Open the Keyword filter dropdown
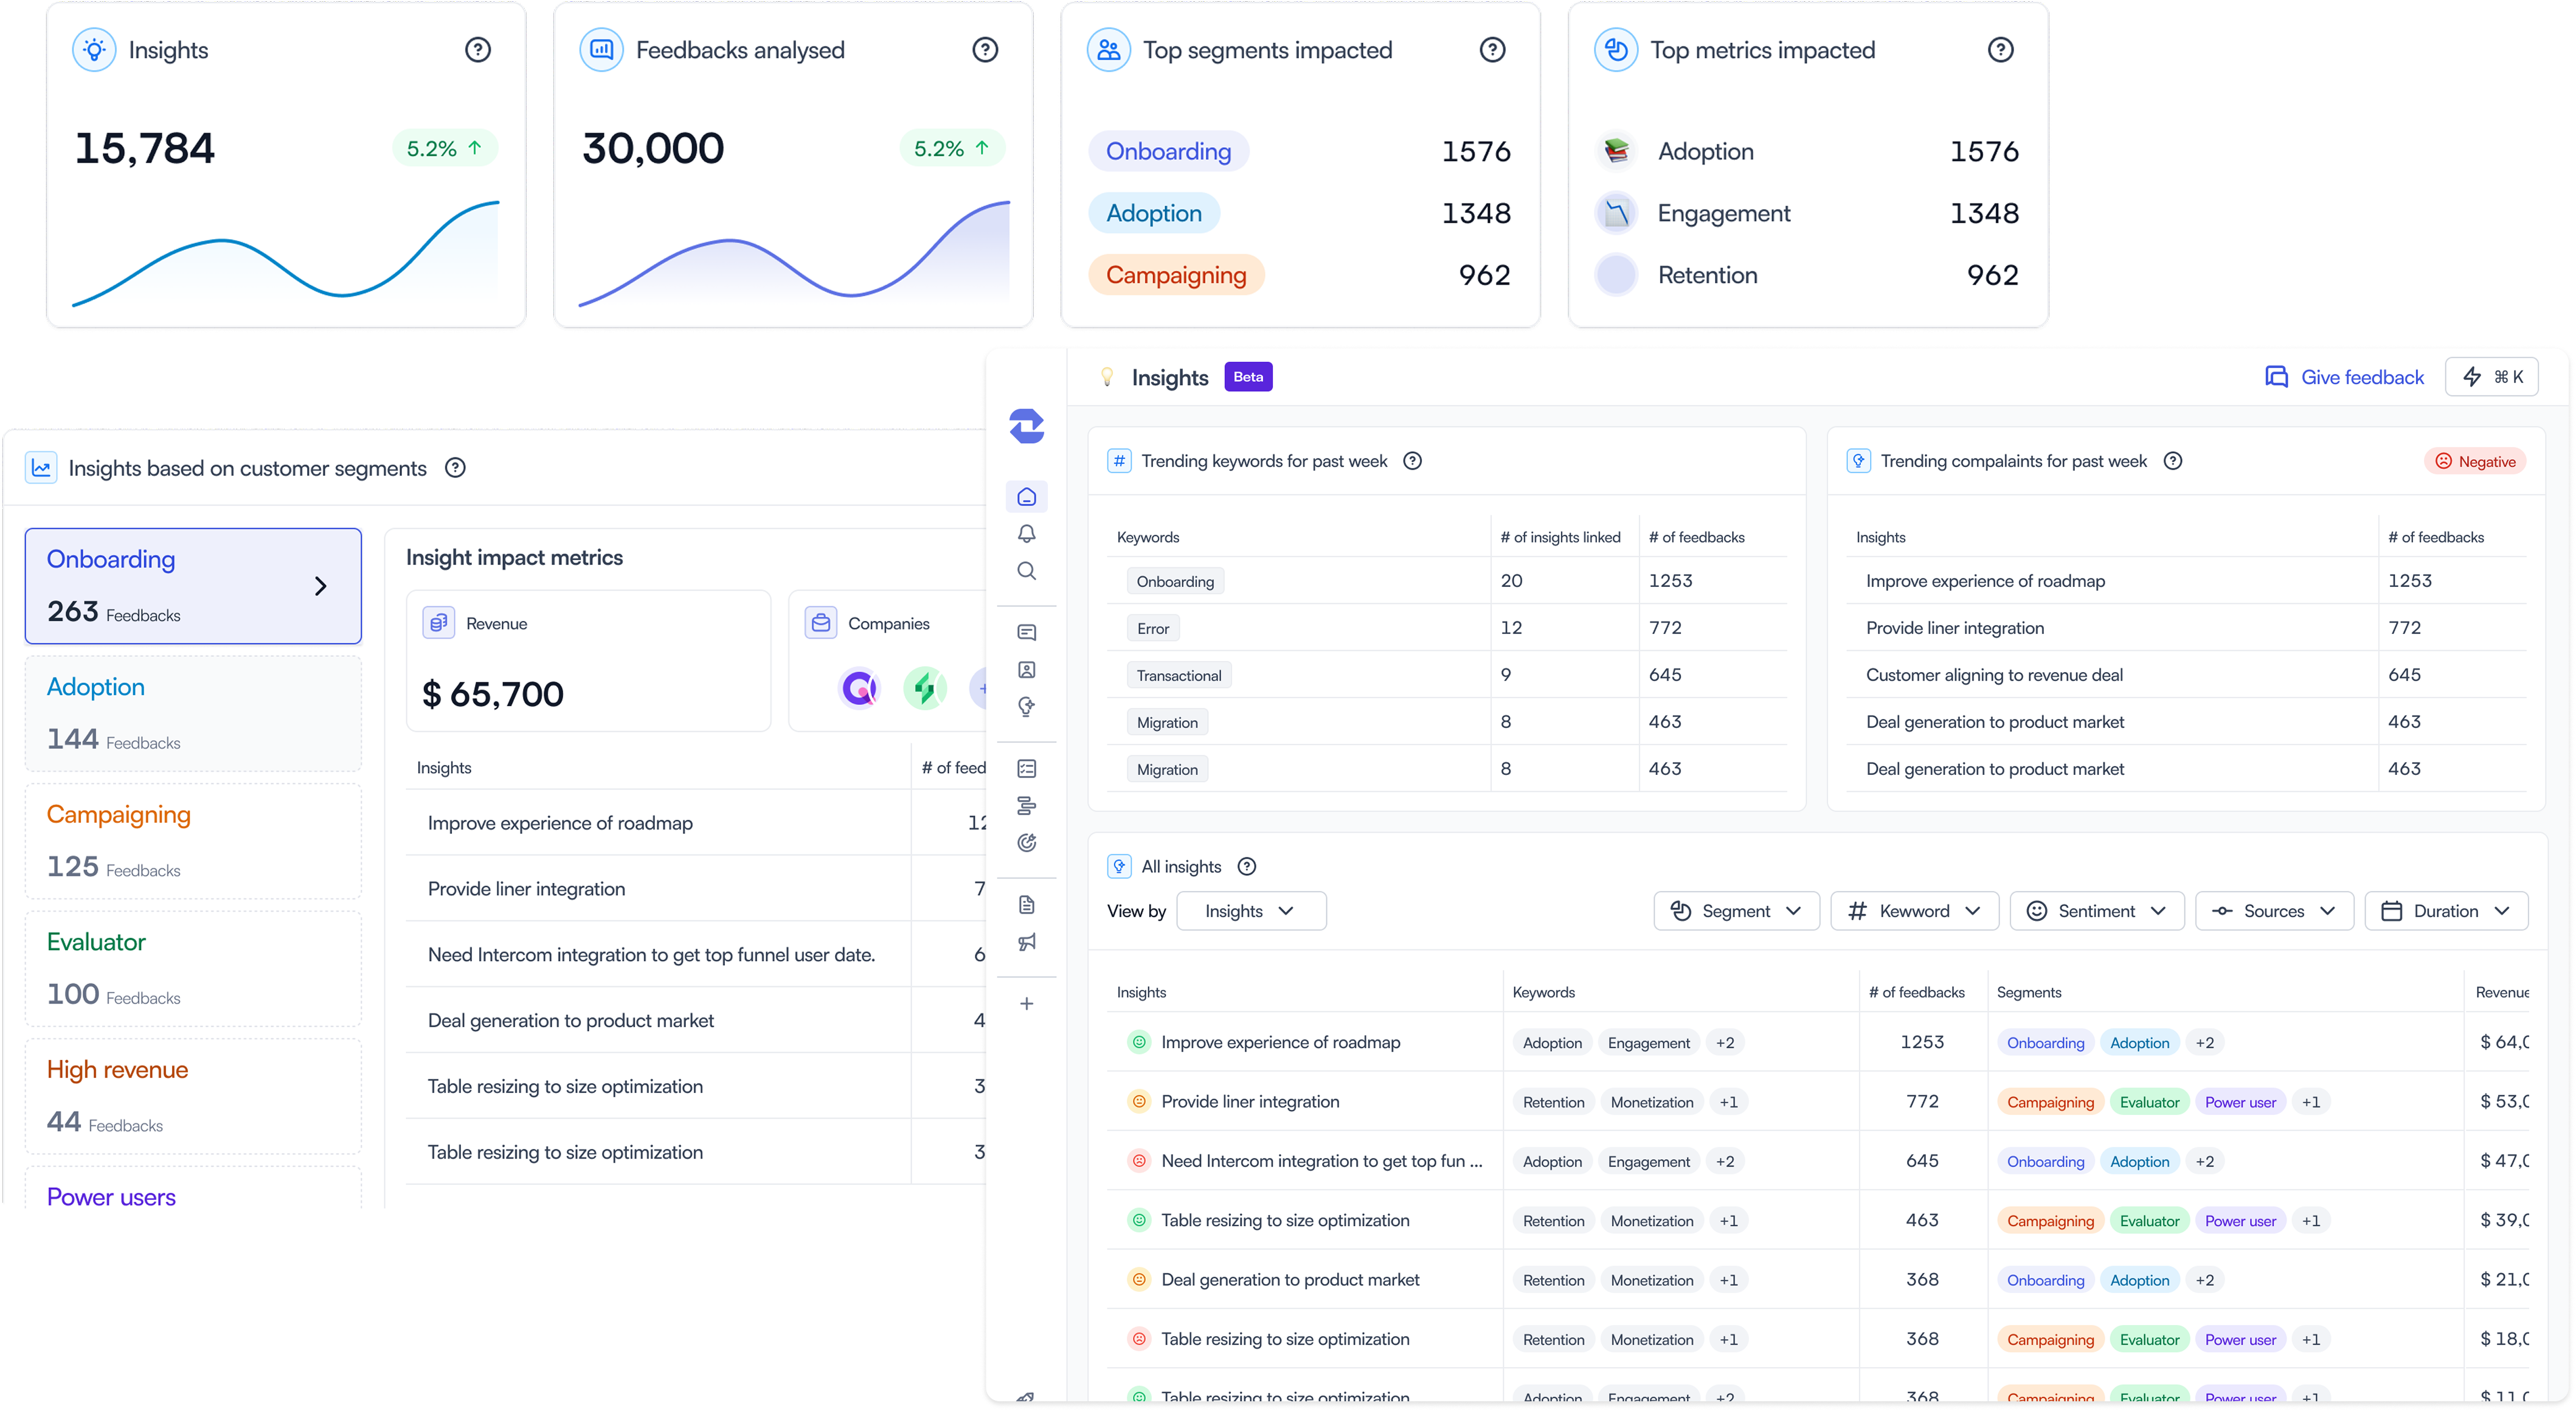The image size is (2576, 1411). 1914,911
